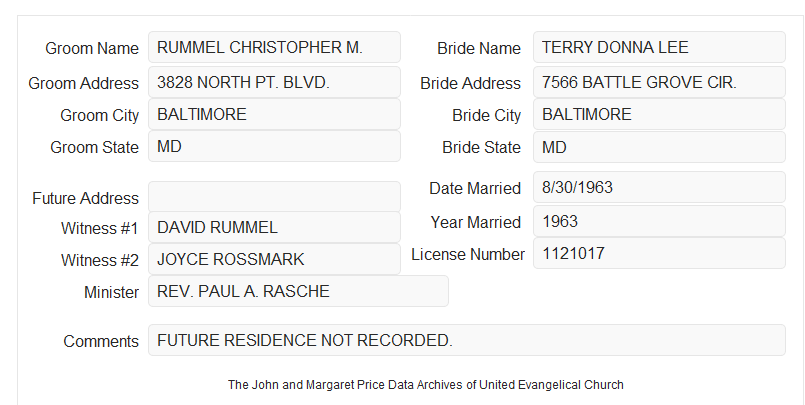Screen dimensions: 805x405
Task: Click the Groom State field showing MD
Action: coord(274,146)
